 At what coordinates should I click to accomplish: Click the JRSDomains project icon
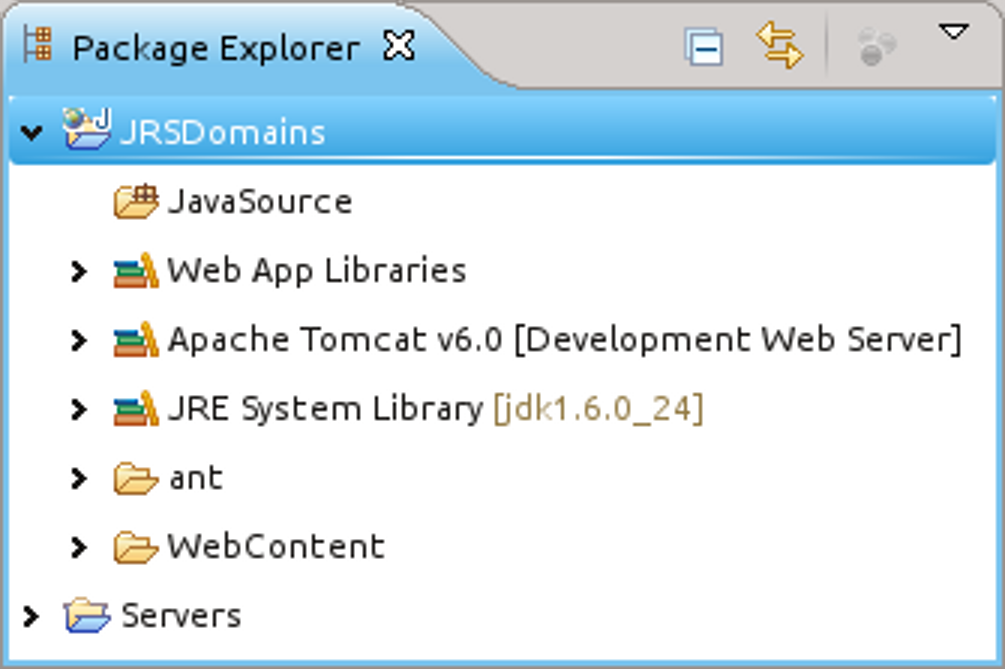tap(85, 131)
